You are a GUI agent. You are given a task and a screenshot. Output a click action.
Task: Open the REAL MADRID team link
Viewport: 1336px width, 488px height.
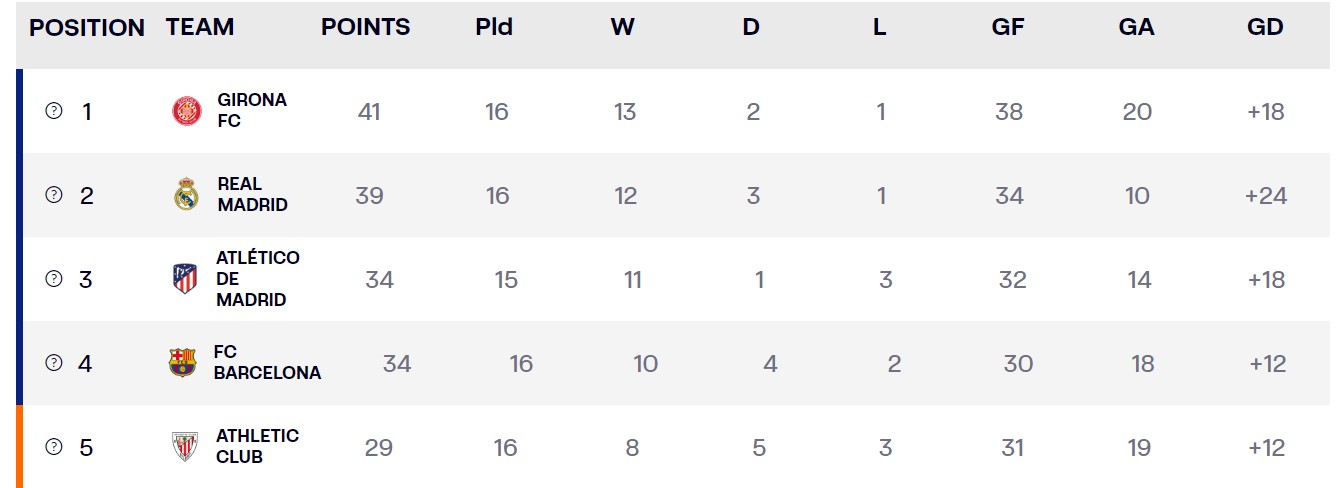coord(252,195)
